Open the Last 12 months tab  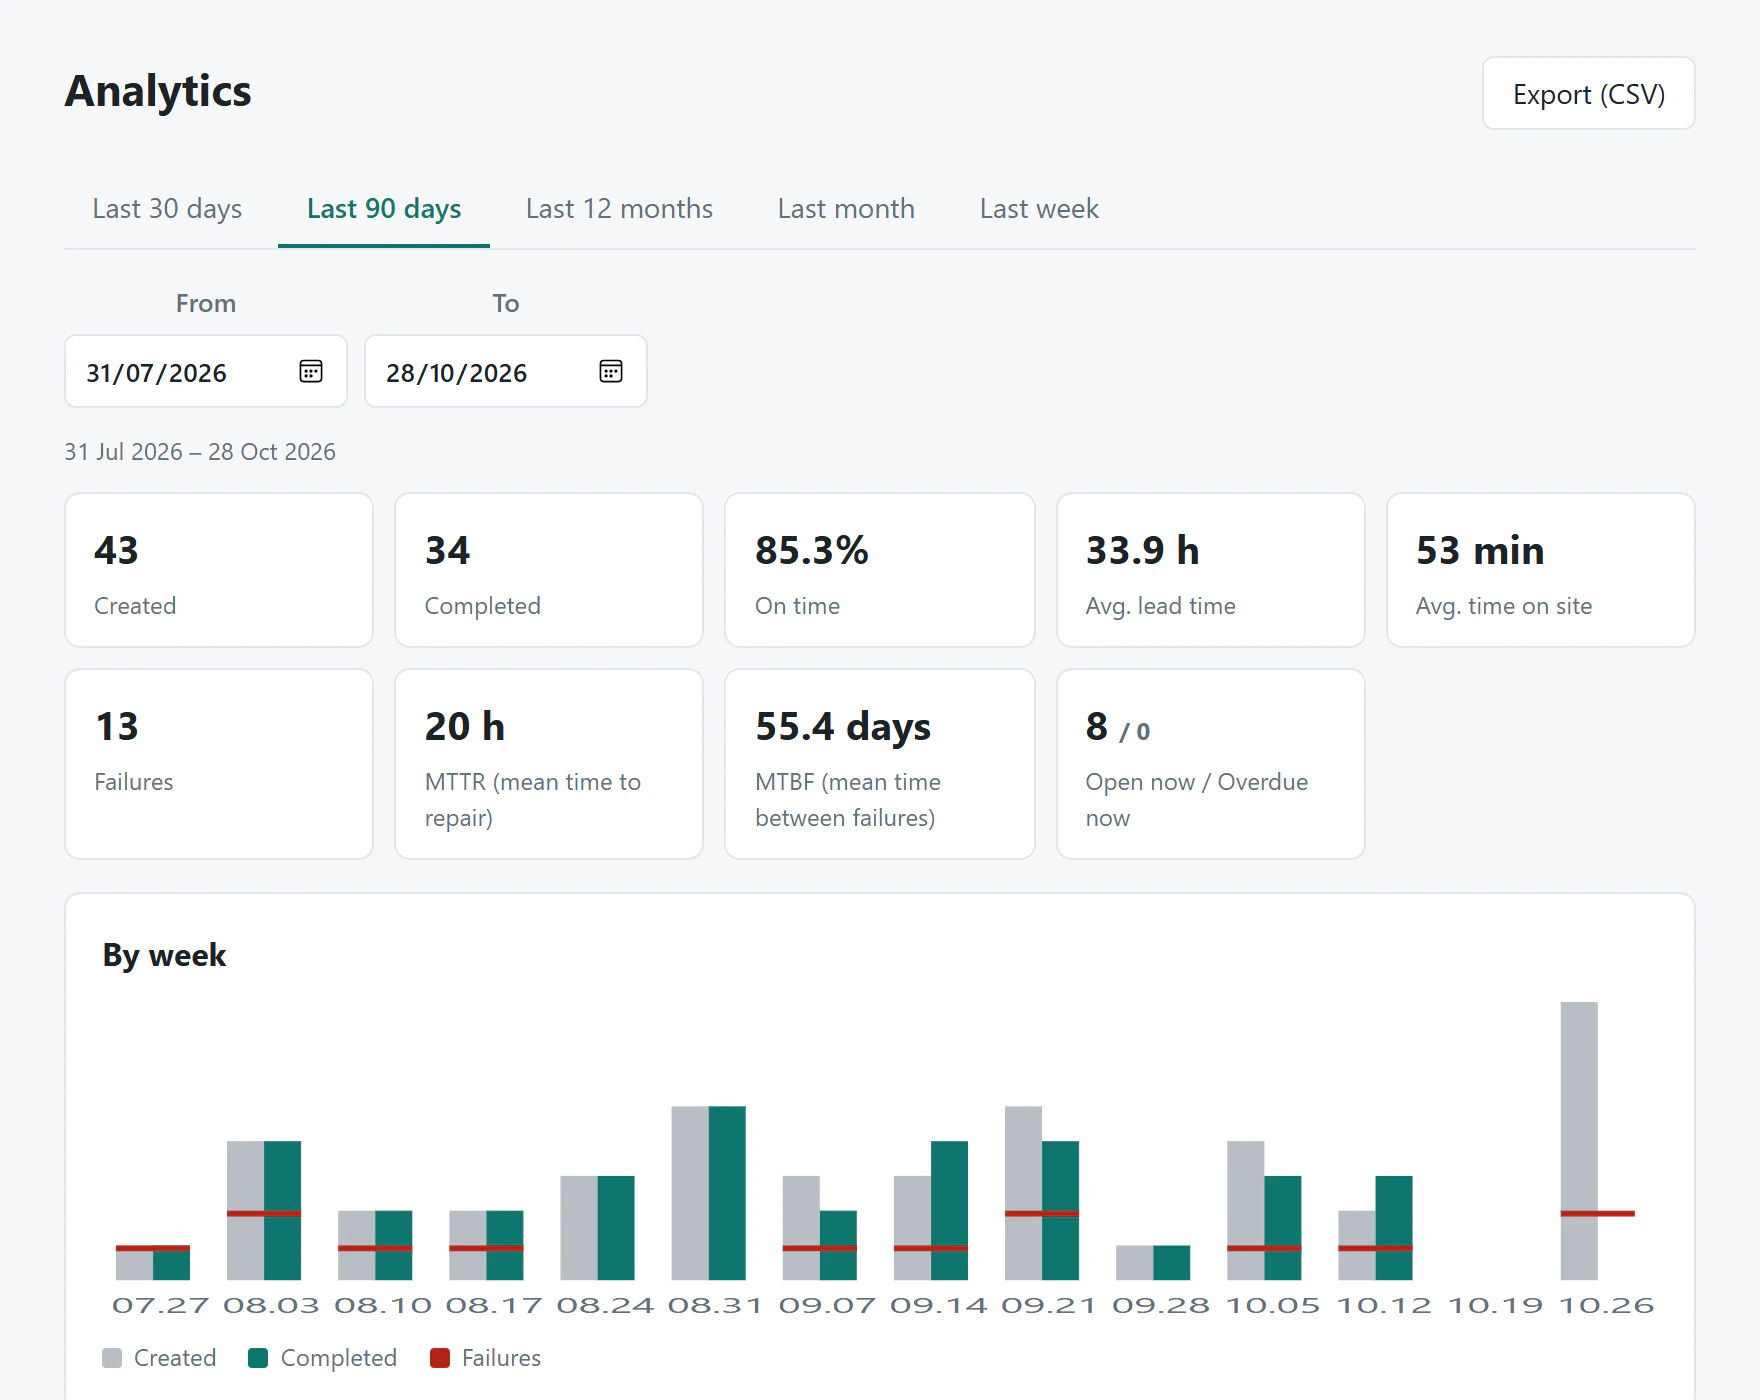coord(619,208)
